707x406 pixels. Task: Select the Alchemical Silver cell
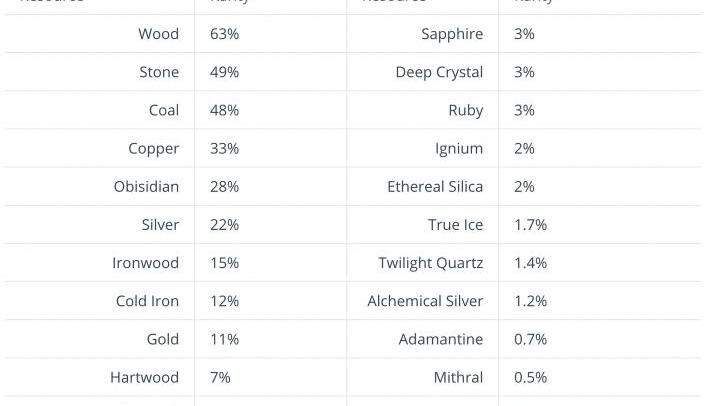click(x=425, y=301)
